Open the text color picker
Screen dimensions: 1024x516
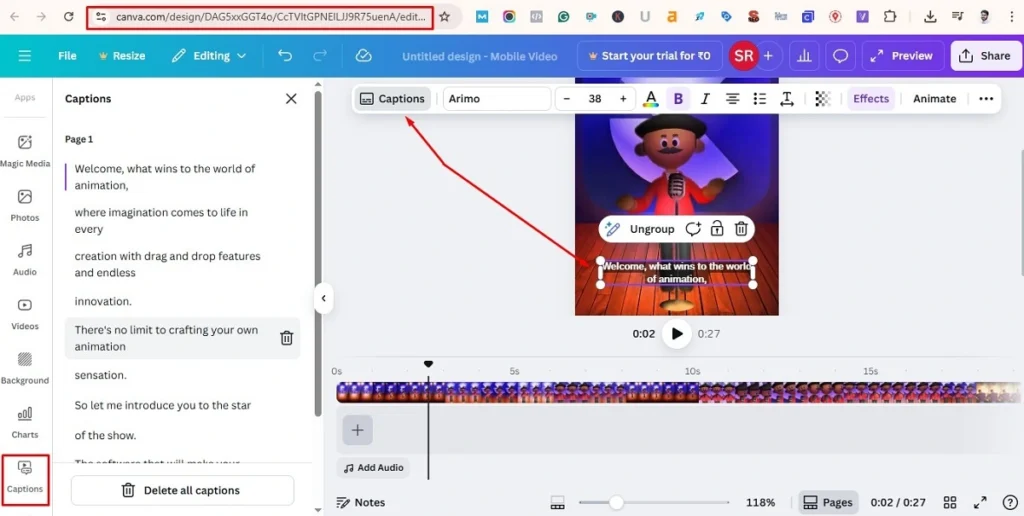(650, 99)
